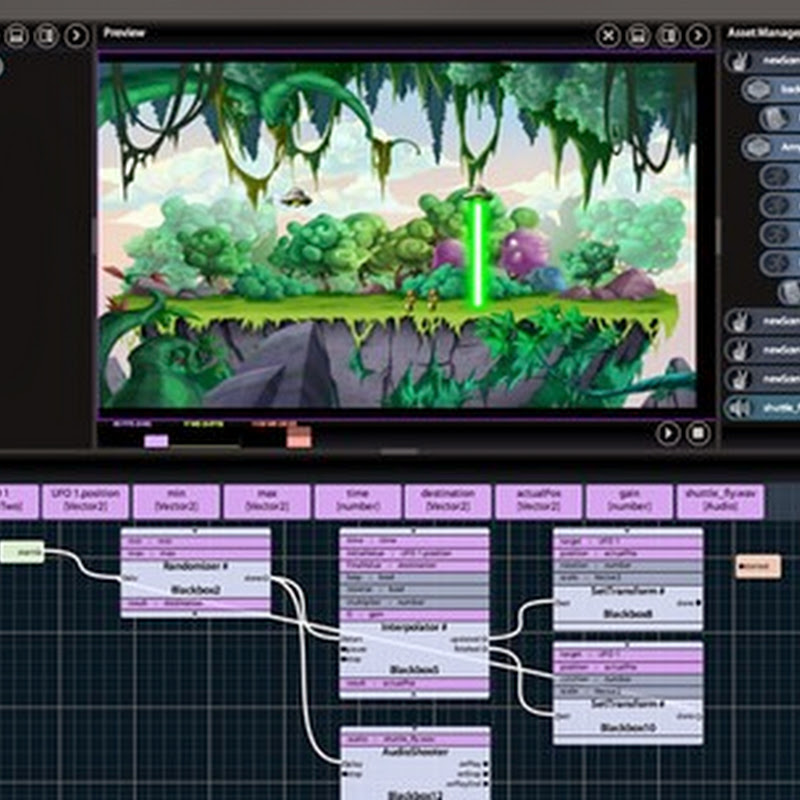
Task: Click the 'result : destination' row in Randomizer
Action: click(x=195, y=603)
